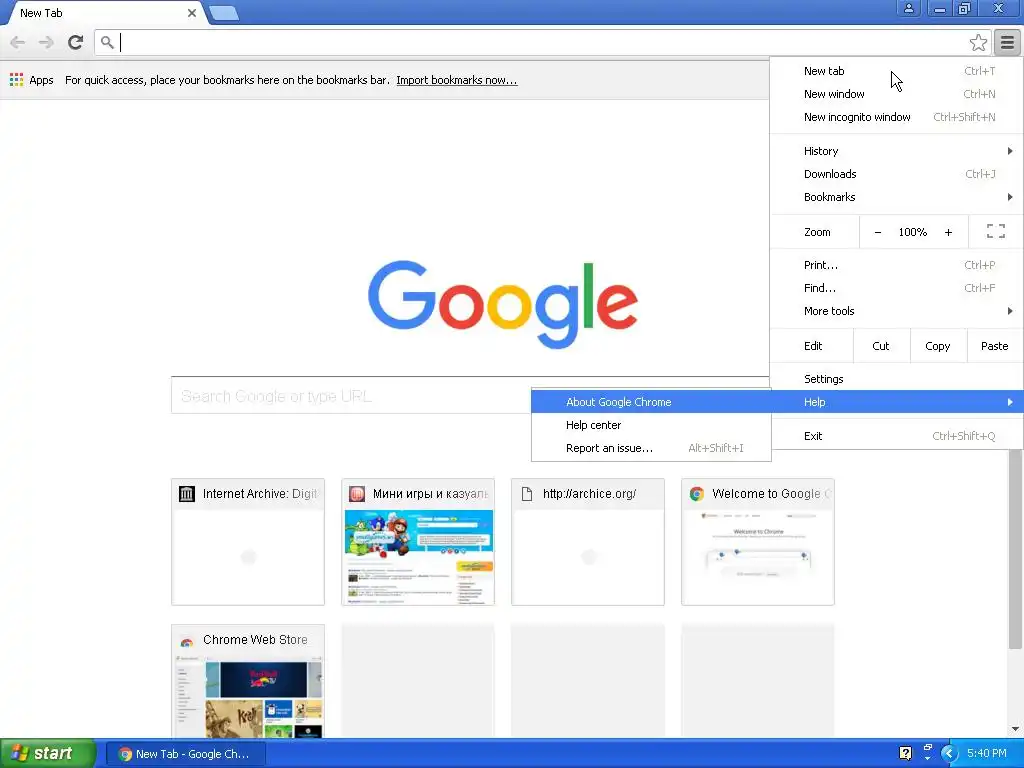Click the Internet Archive tile favicon
This screenshot has width=1024, height=768.
pos(187,494)
